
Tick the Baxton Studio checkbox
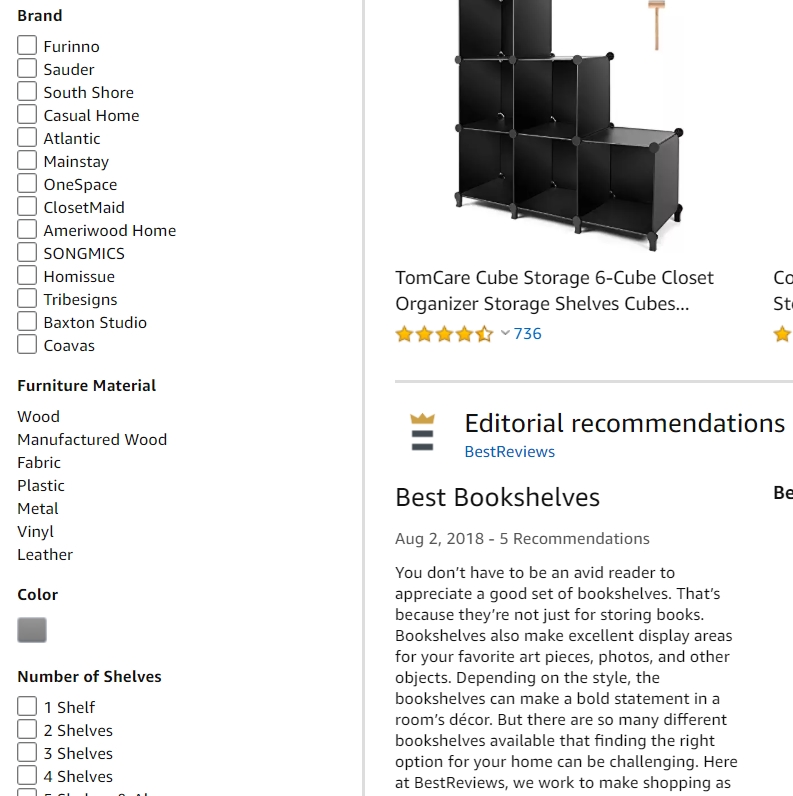pyautogui.click(x=27, y=322)
